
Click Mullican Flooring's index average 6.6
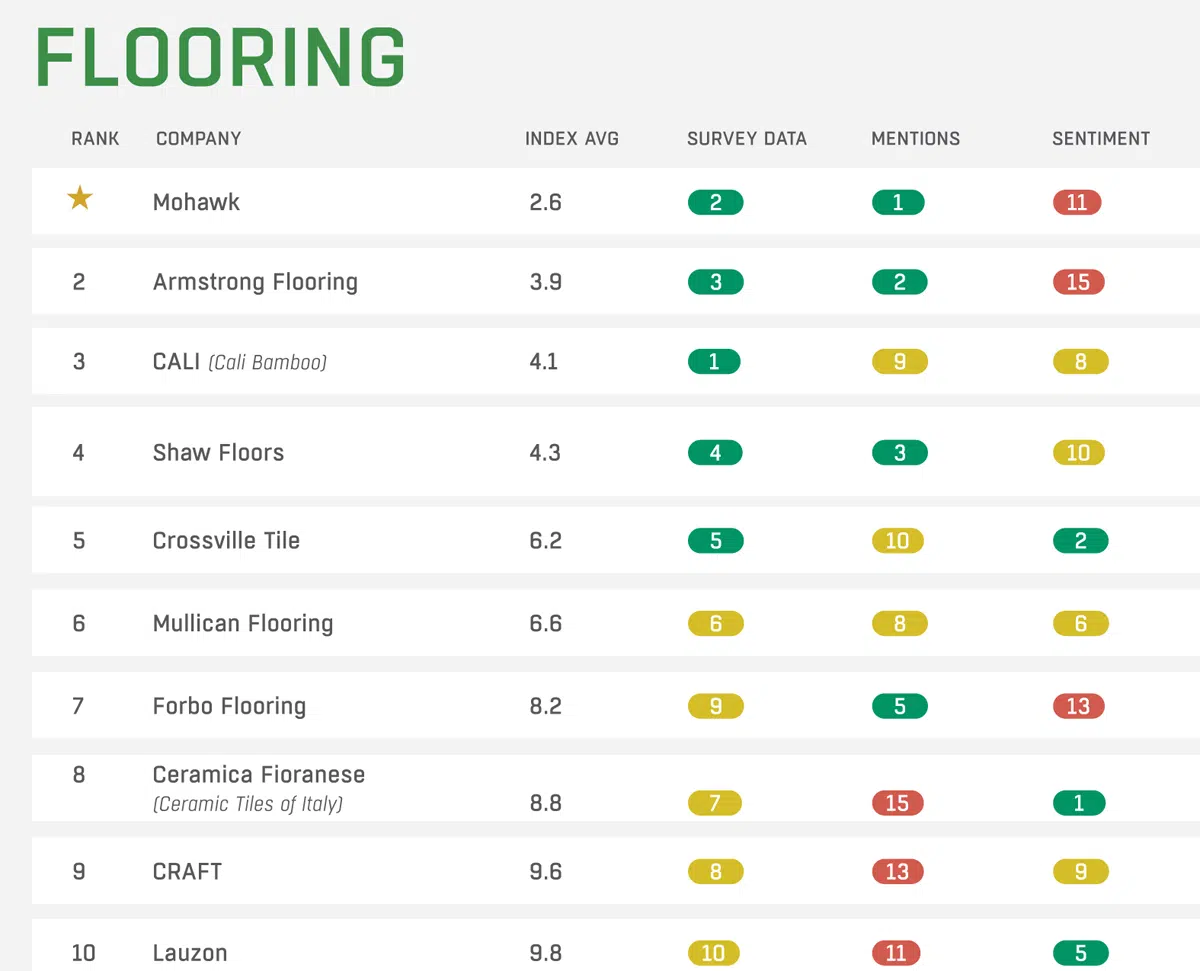pos(546,624)
